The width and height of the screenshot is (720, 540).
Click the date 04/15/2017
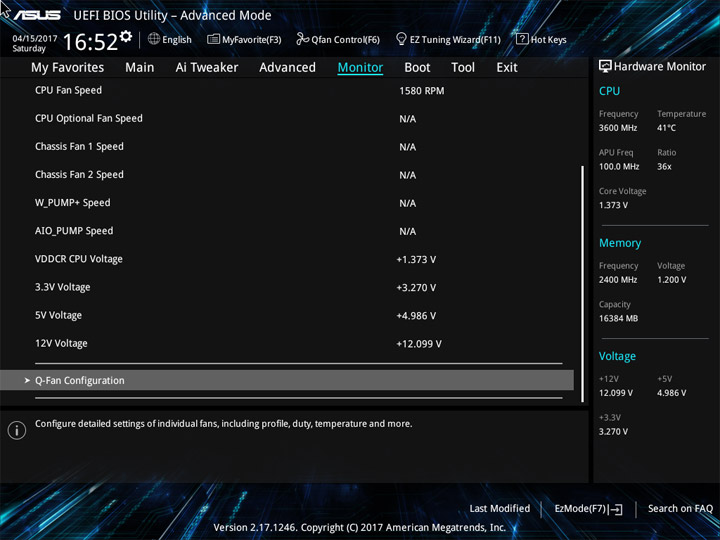pos(34,38)
